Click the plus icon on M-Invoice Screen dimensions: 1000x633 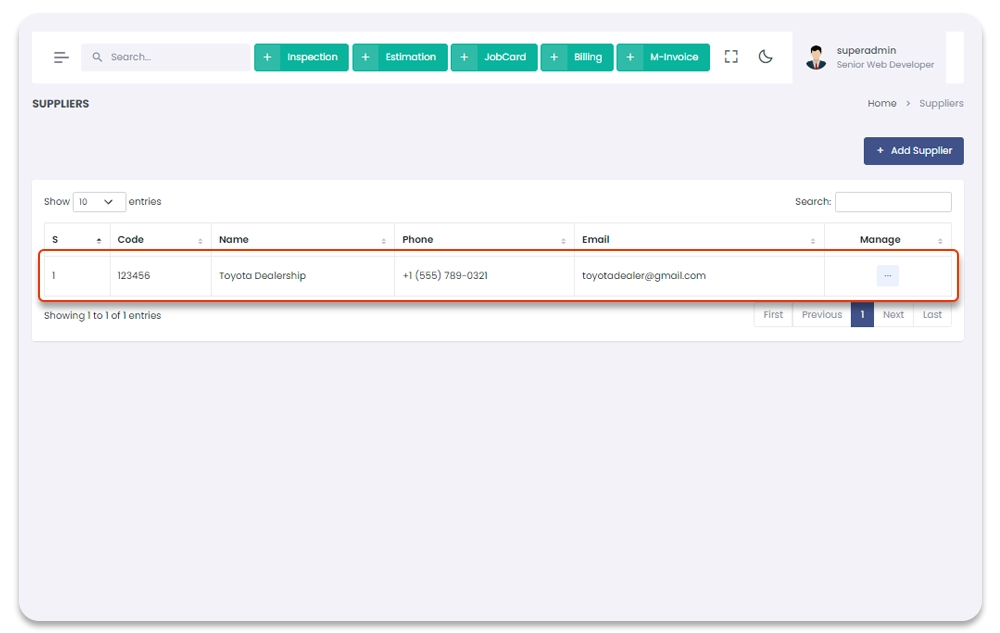(x=629, y=58)
